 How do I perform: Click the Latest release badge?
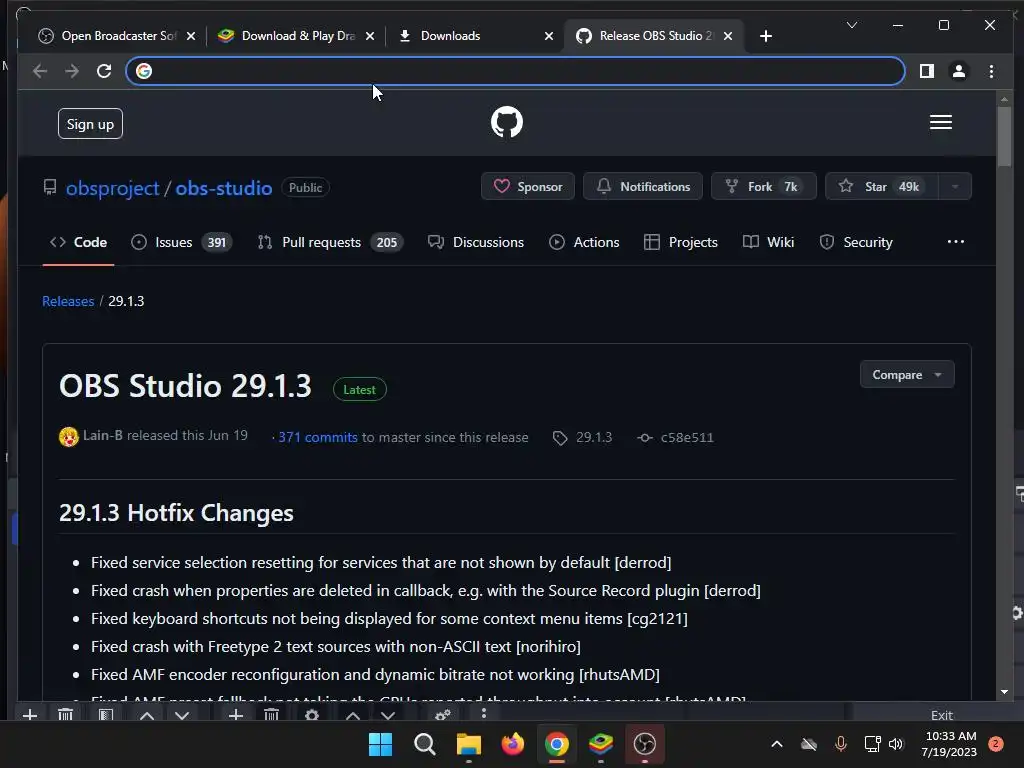[359, 389]
